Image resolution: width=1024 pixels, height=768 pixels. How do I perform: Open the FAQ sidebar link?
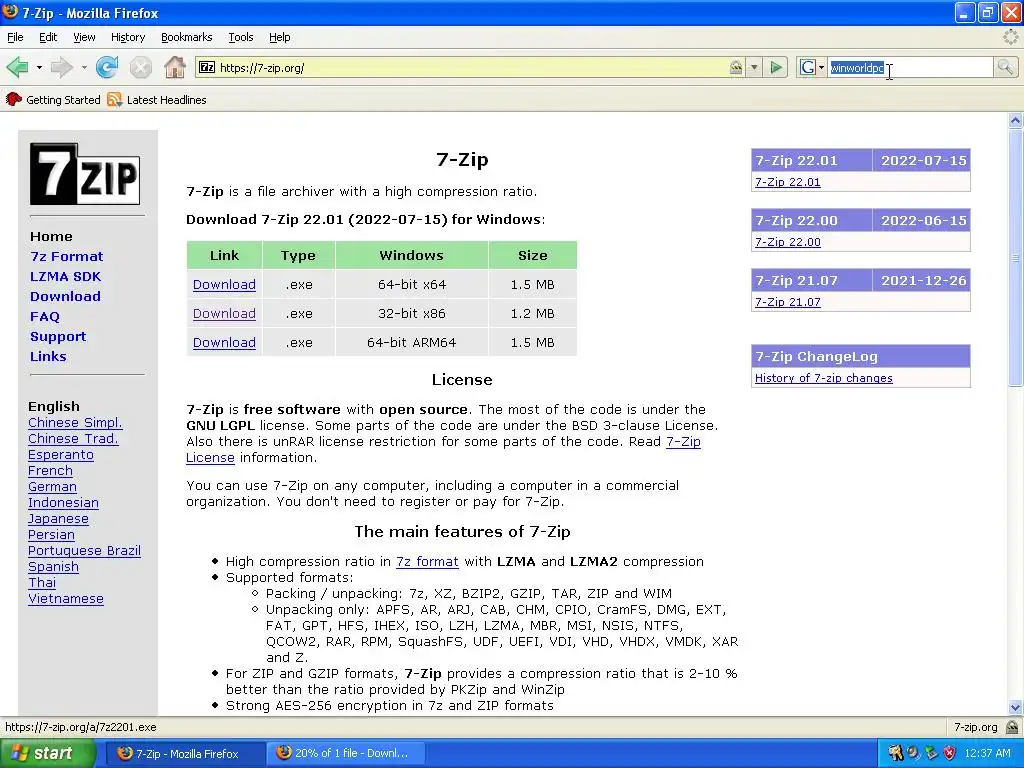44,317
